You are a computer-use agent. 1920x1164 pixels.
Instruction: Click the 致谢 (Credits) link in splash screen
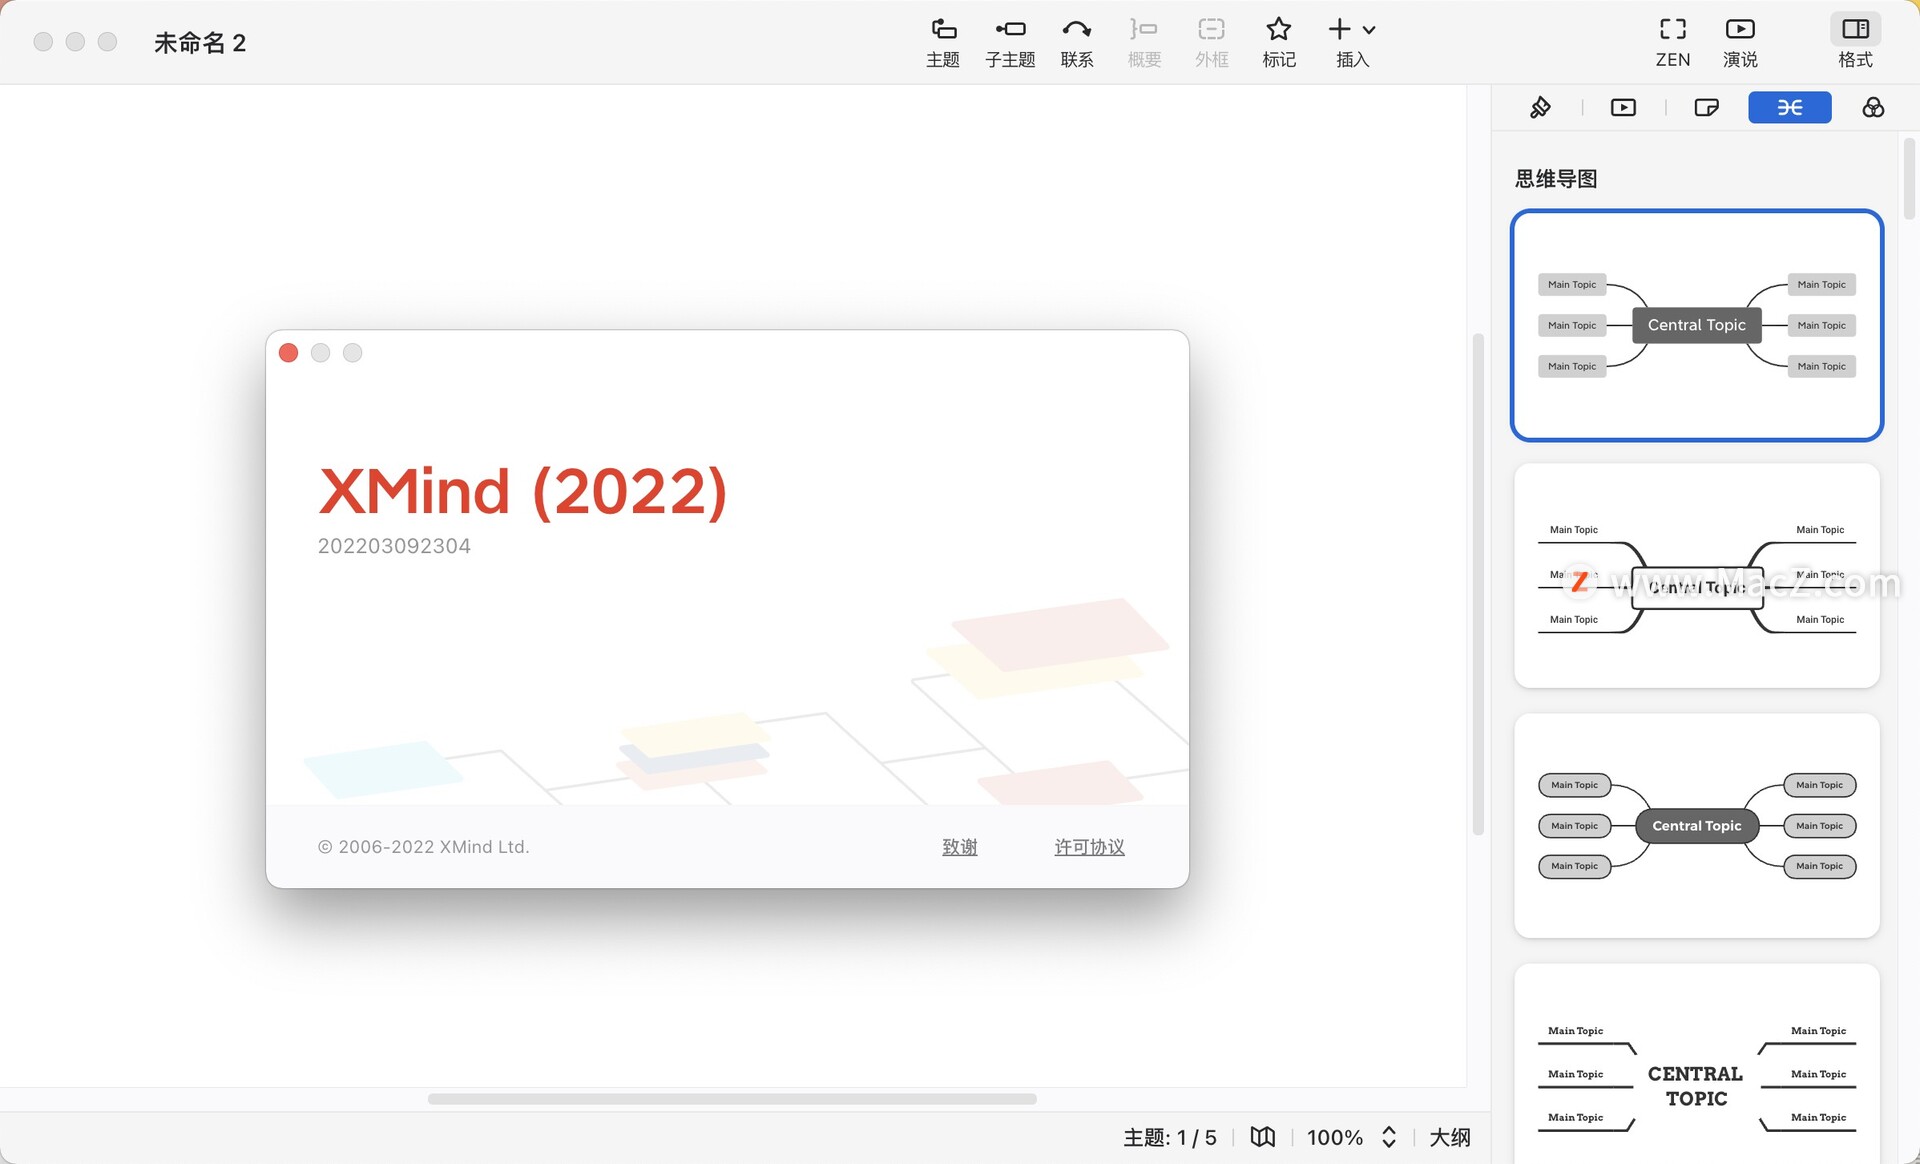click(x=960, y=845)
